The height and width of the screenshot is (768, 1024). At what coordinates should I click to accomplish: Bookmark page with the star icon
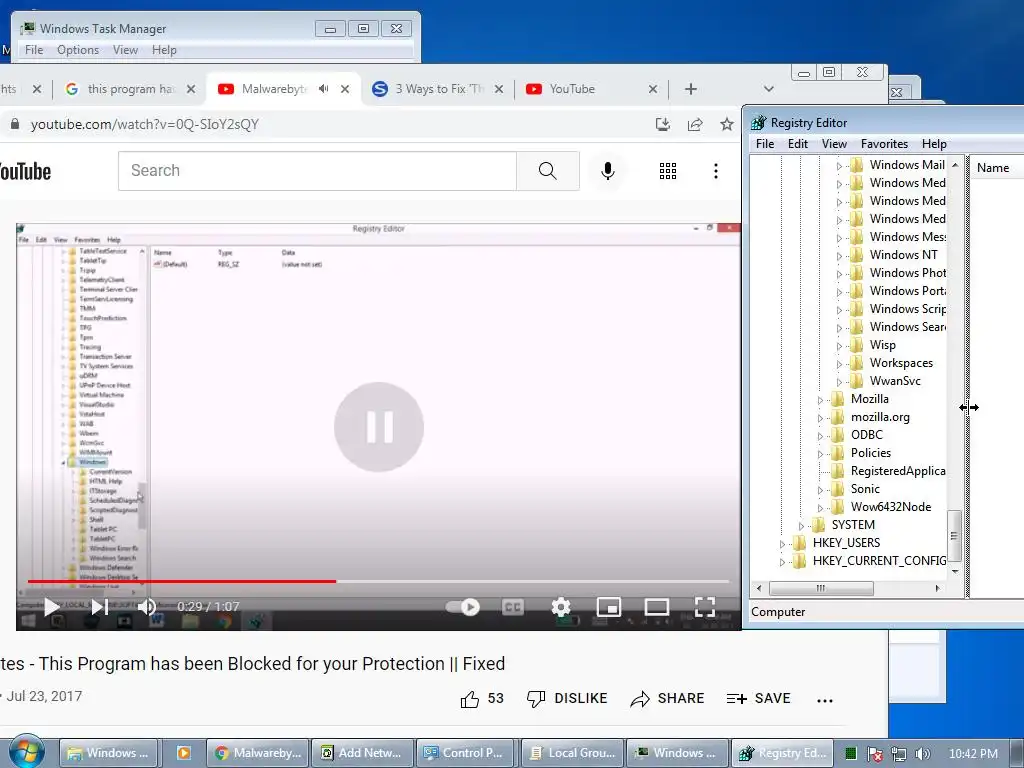click(x=726, y=124)
